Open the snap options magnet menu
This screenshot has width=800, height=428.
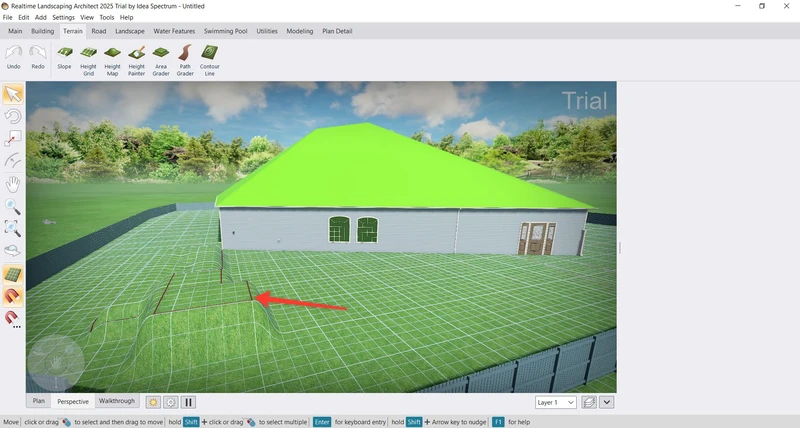(13, 318)
